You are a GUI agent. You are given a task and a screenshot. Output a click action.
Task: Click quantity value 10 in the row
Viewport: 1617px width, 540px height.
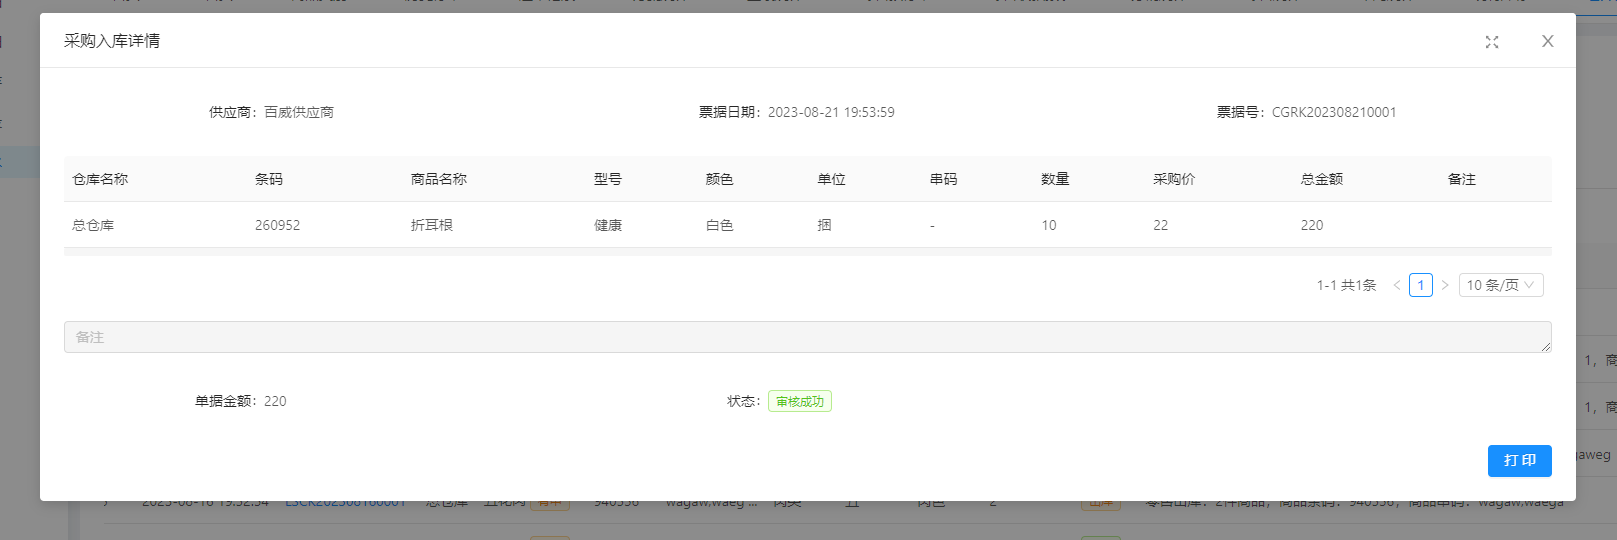click(x=1049, y=225)
